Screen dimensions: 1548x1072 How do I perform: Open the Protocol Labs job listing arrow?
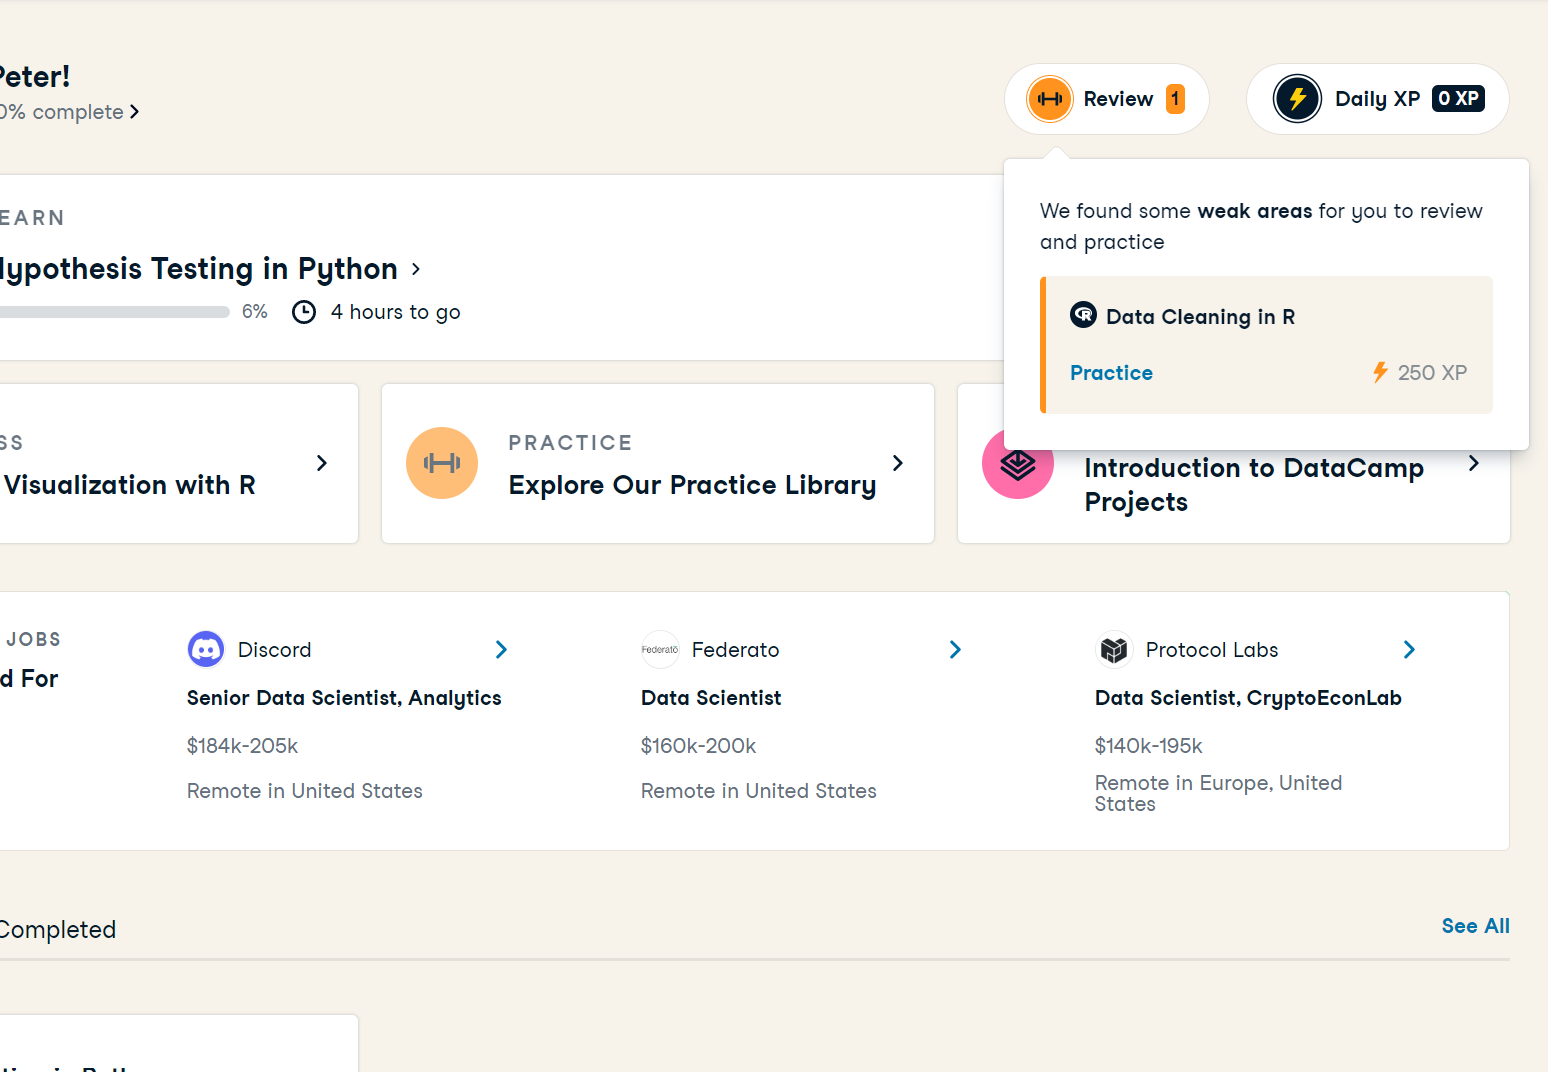pos(1409,650)
